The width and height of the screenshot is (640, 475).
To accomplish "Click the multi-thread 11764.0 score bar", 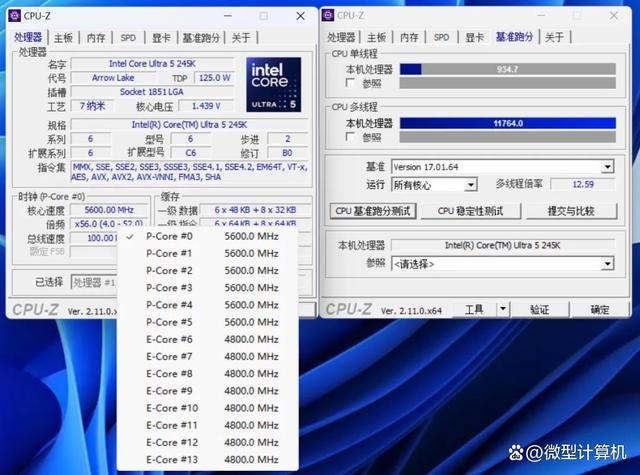I will coord(506,123).
